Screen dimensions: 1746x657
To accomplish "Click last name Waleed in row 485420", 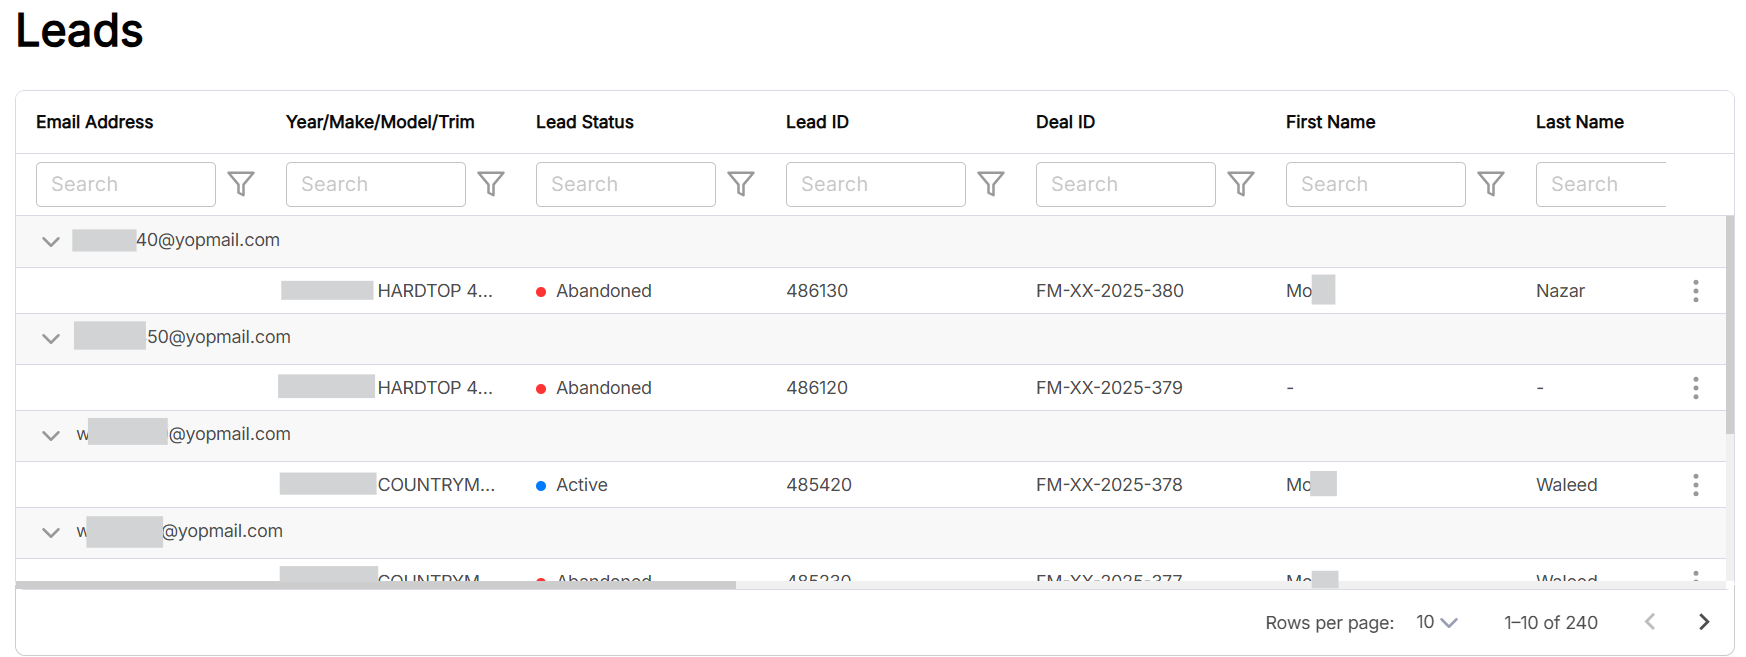I will click(1566, 485).
